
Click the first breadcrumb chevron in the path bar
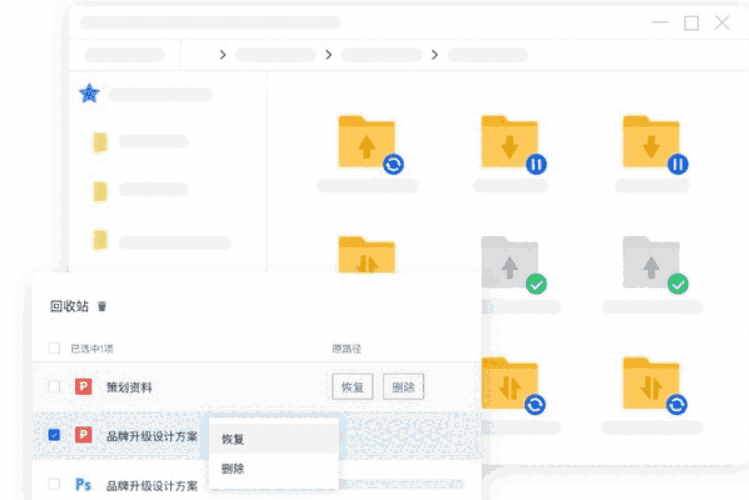coord(223,55)
